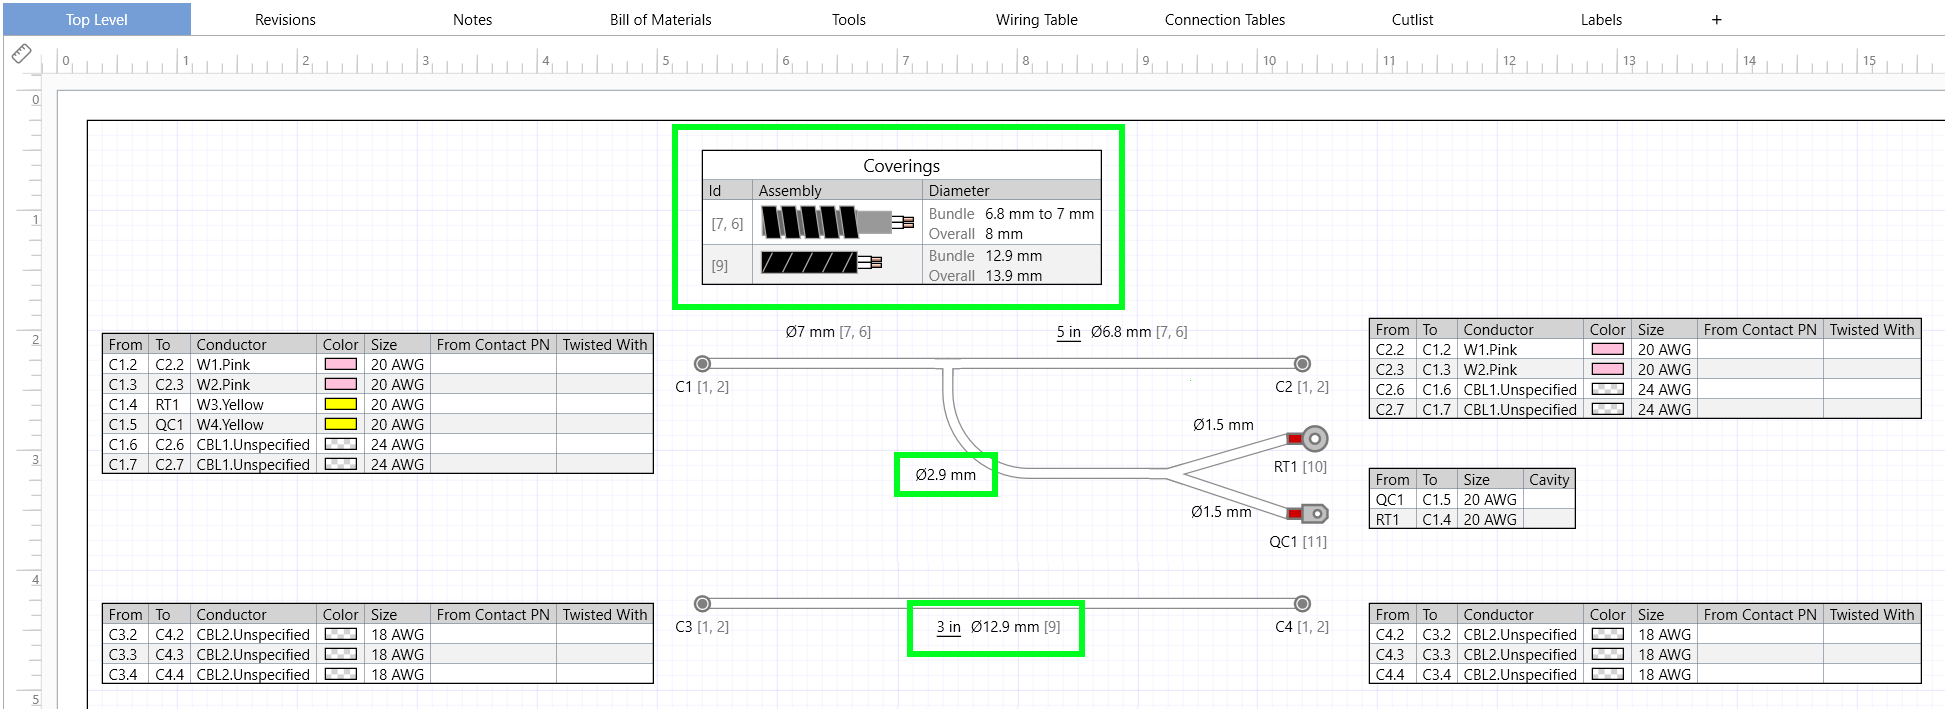This screenshot has width=1945, height=709.
Task: Click the underlined "3 in" length label
Action: click(949, 627)
